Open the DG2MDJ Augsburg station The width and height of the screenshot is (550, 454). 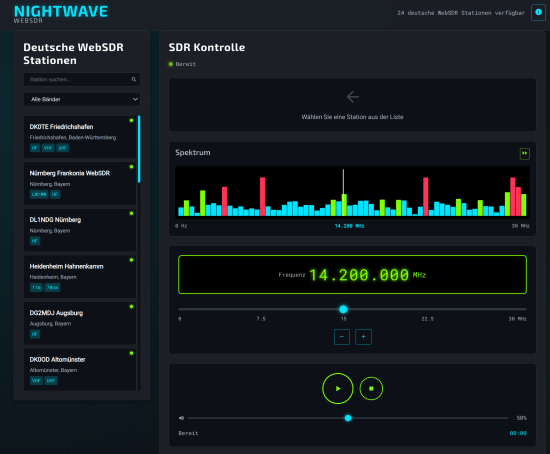point(80,323)
